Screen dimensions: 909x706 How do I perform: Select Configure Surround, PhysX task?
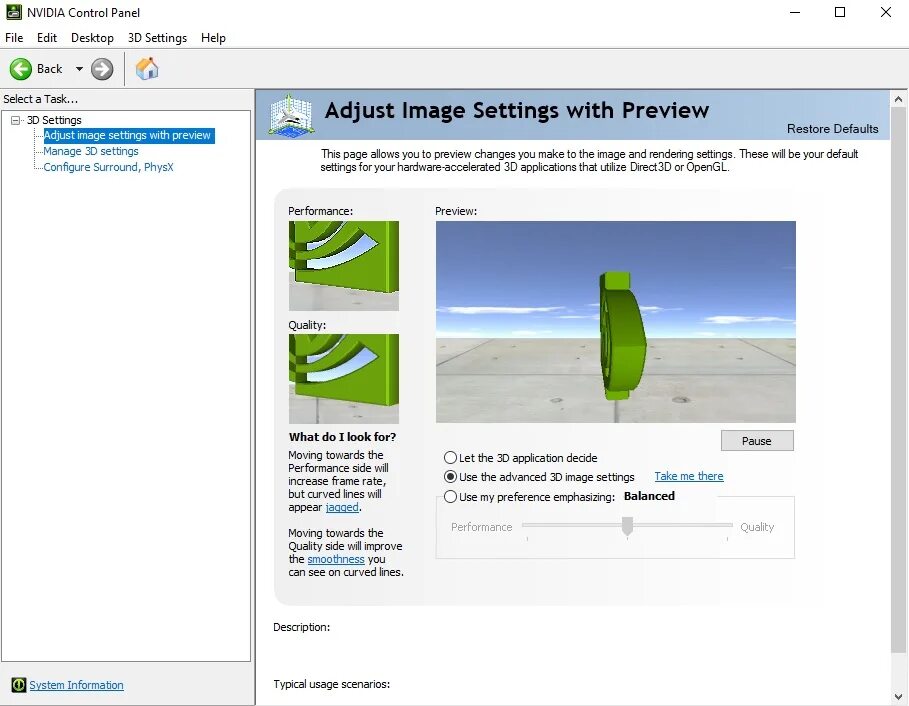pos(108,167)
